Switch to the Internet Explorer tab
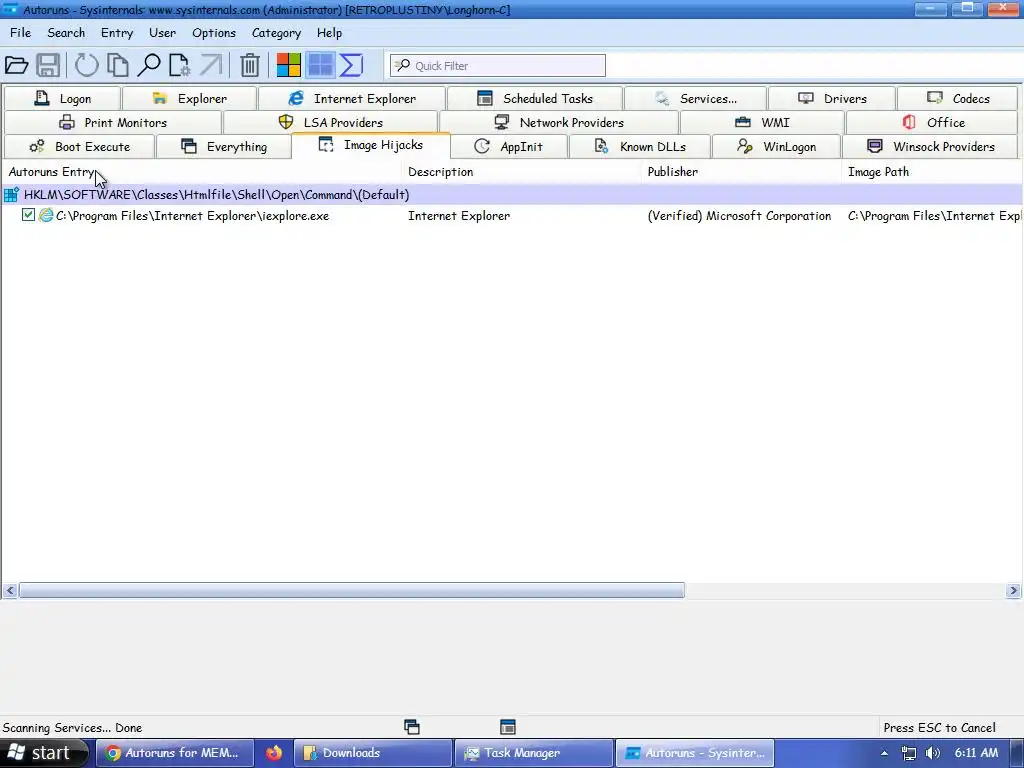 [351, 98]
